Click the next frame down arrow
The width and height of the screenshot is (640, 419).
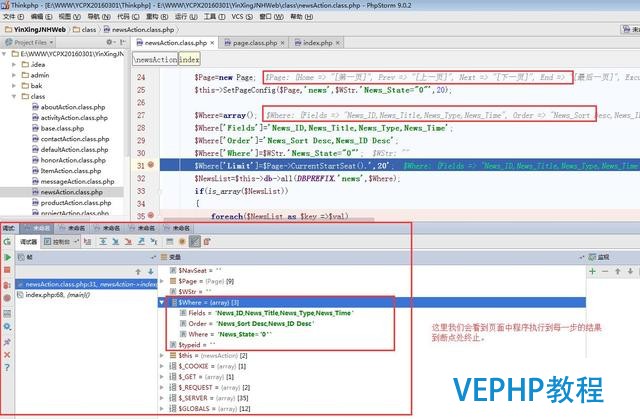point(151,271)
